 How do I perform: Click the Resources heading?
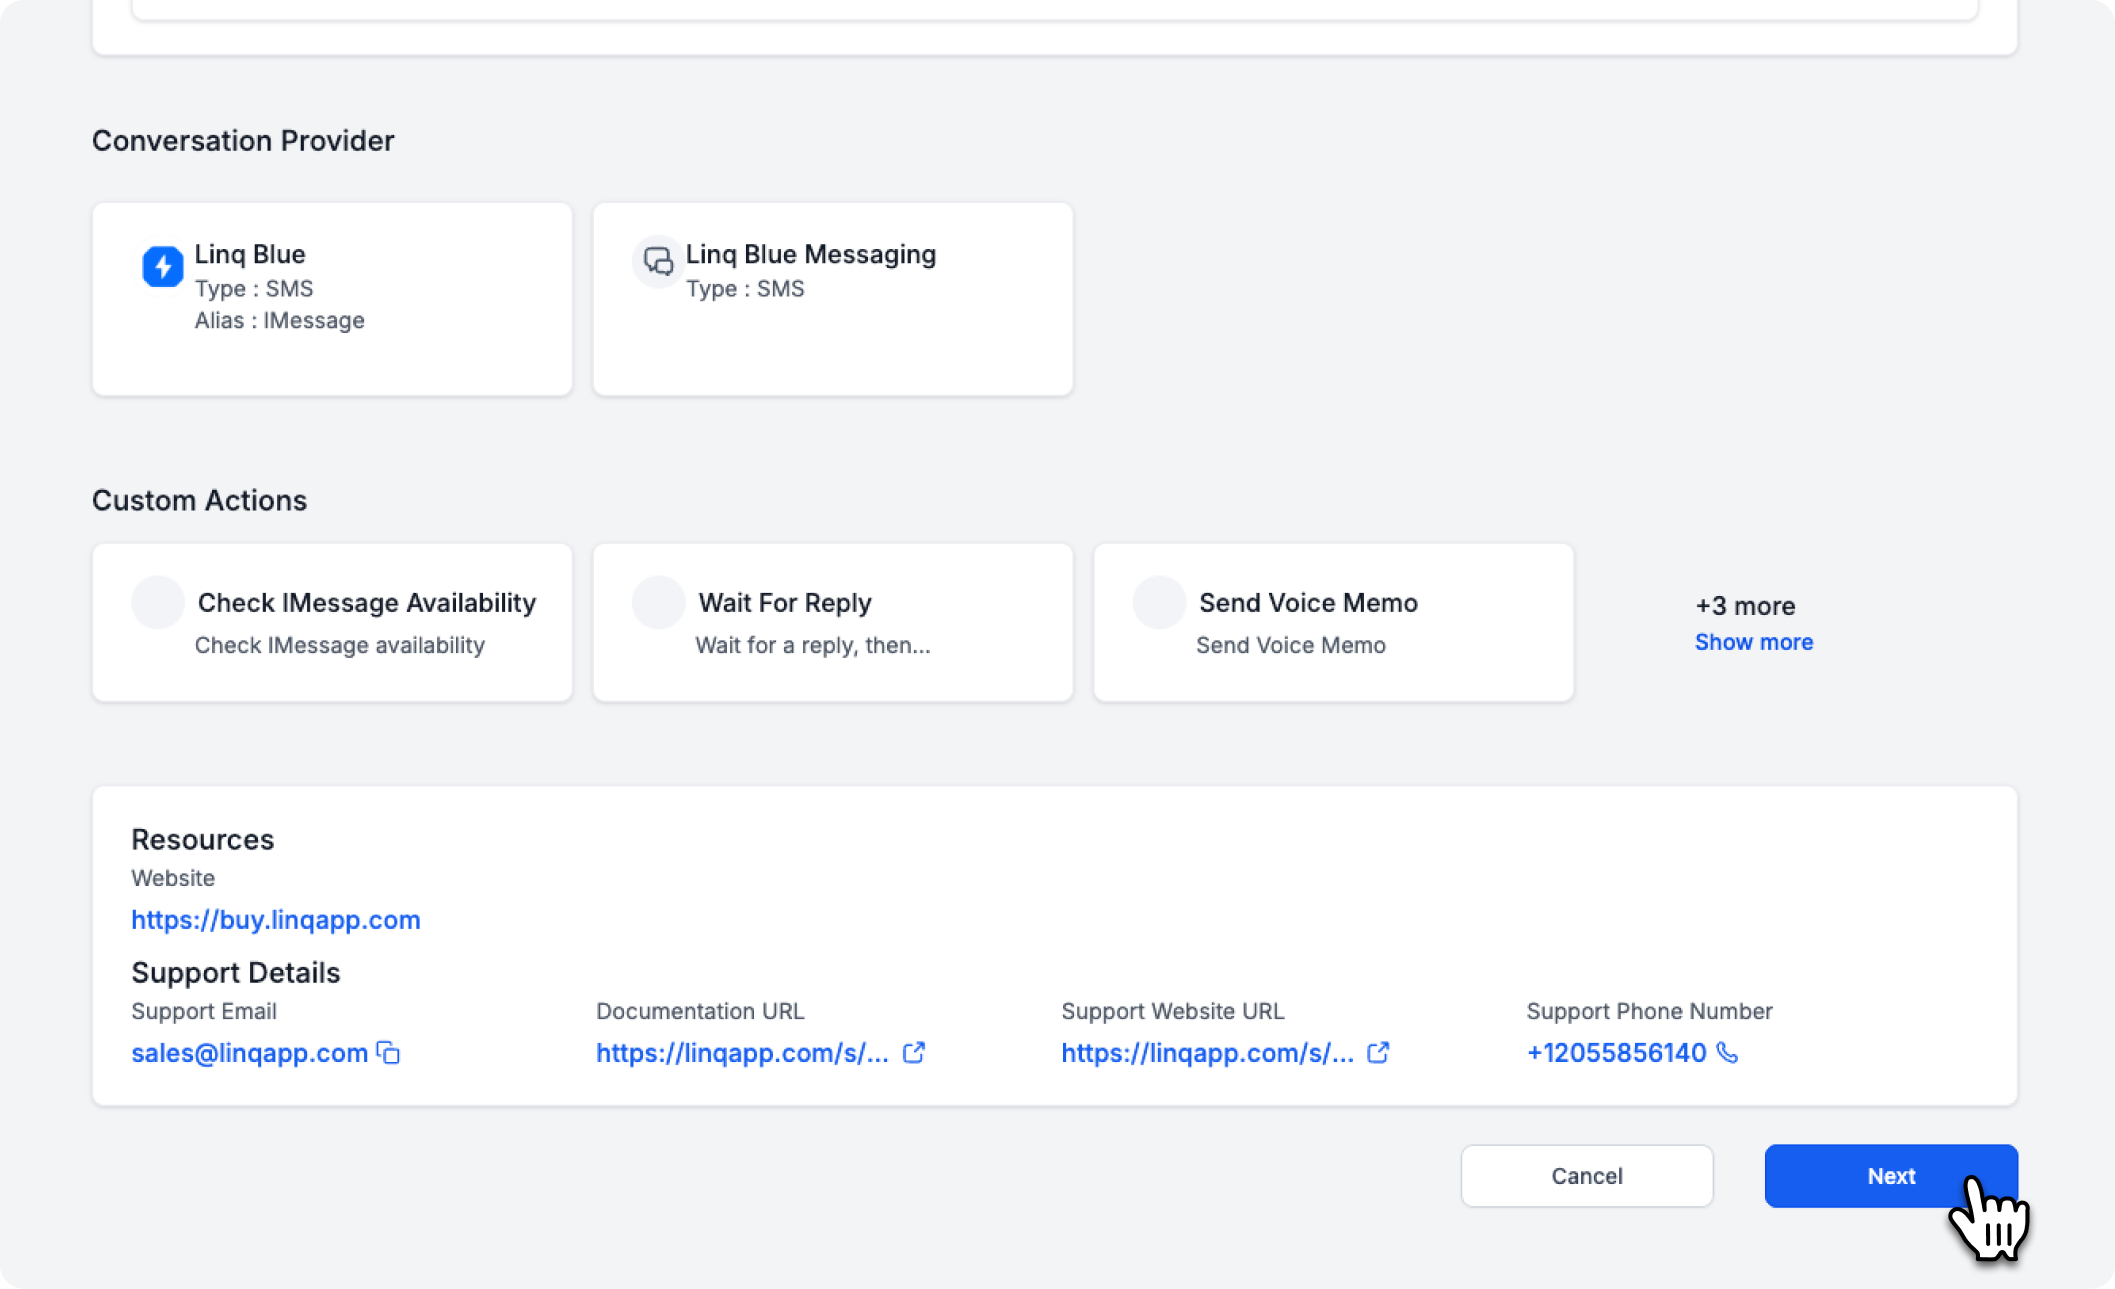(202, 839)
